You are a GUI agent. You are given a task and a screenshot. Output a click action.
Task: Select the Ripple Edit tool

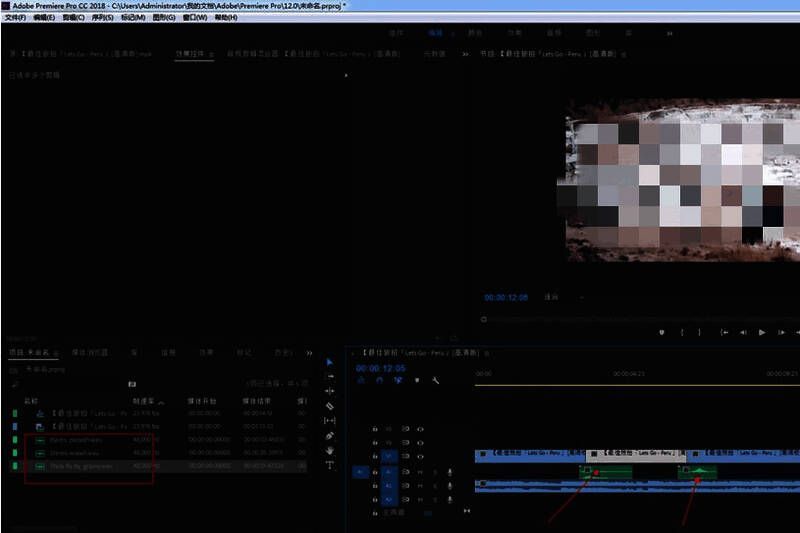[x=330, y=391]
